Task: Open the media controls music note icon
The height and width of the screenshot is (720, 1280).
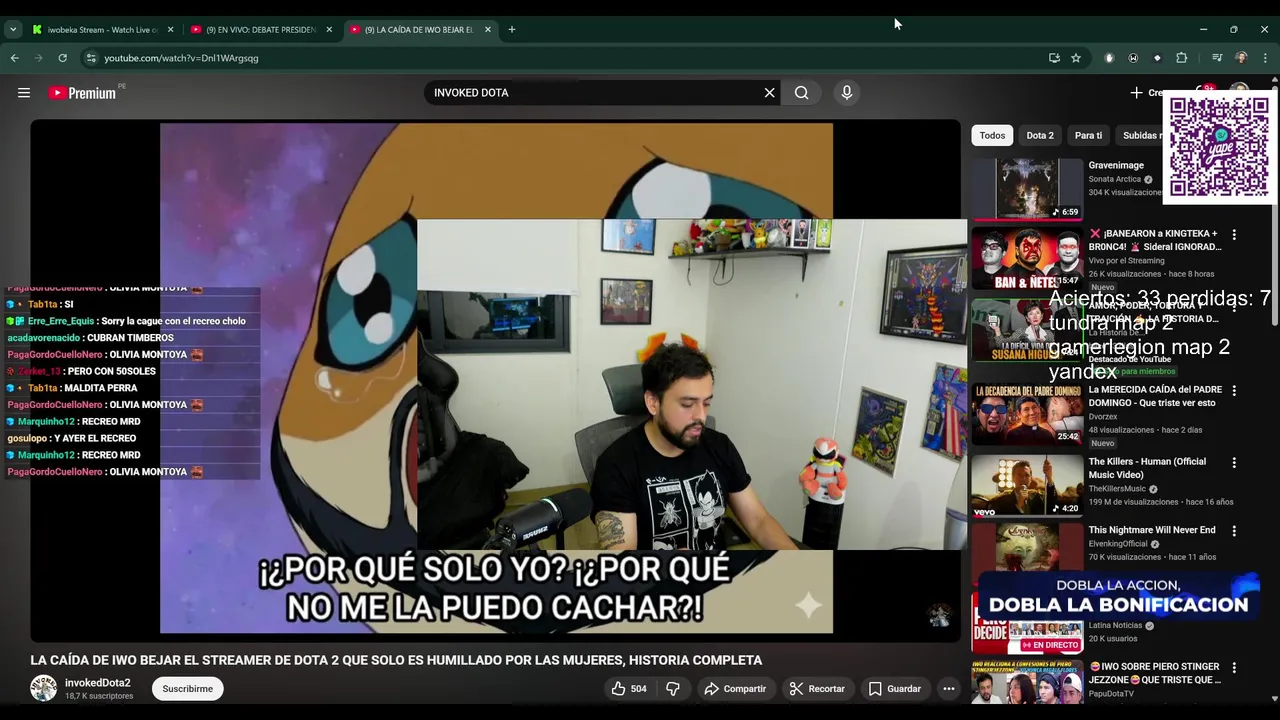Action: [x=1217, y=58]
